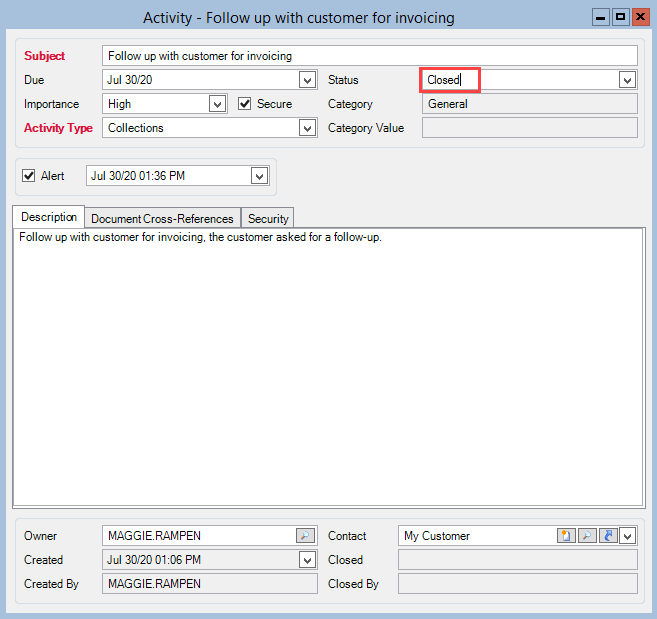
Task: Open the Alert date-time dropdown
Action: tap(259, 176)
